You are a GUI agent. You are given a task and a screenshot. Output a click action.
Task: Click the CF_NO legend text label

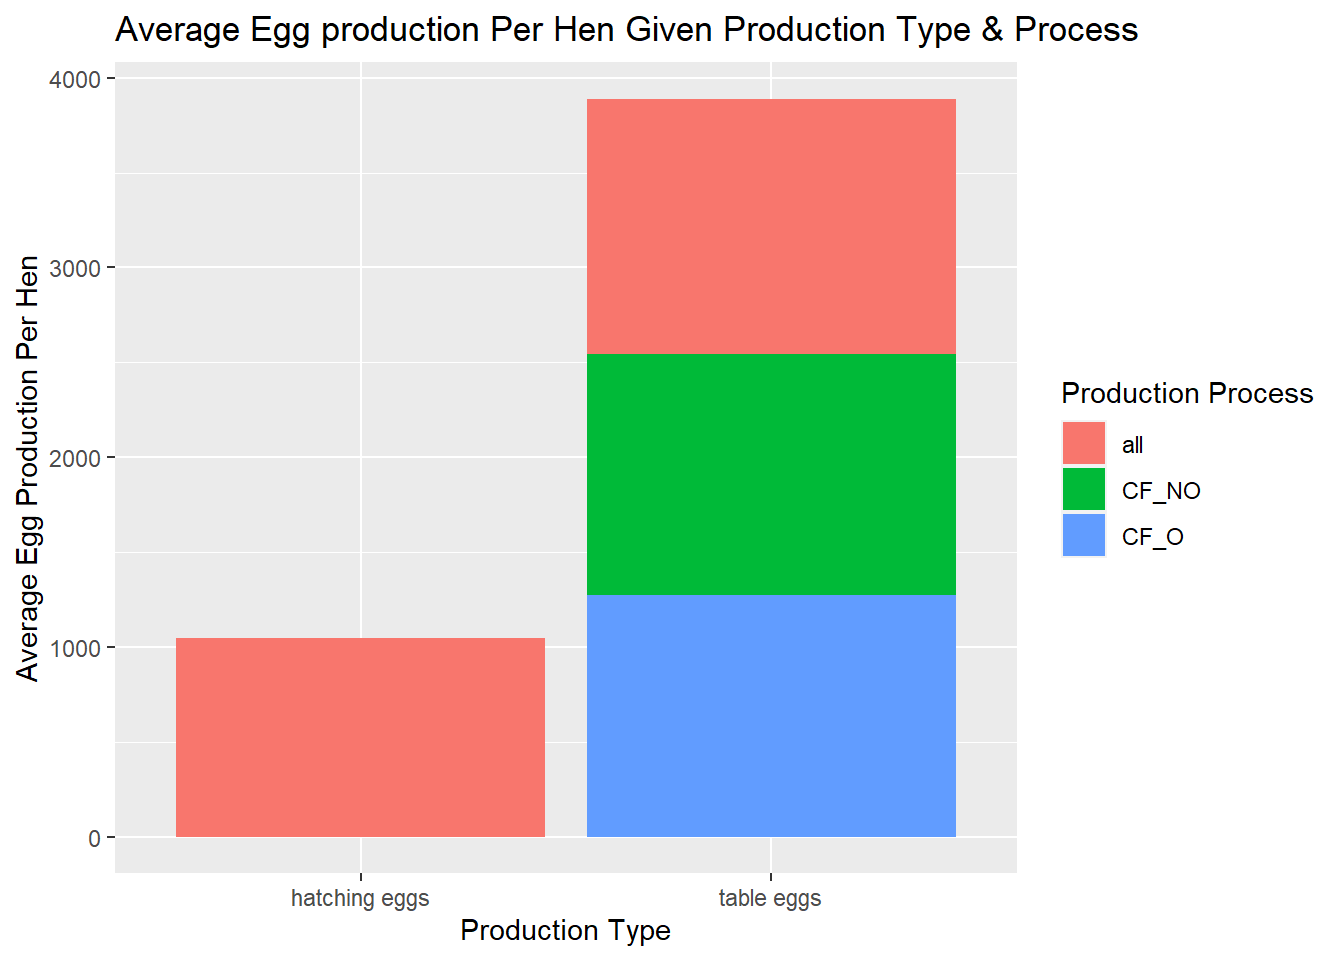1161,491
